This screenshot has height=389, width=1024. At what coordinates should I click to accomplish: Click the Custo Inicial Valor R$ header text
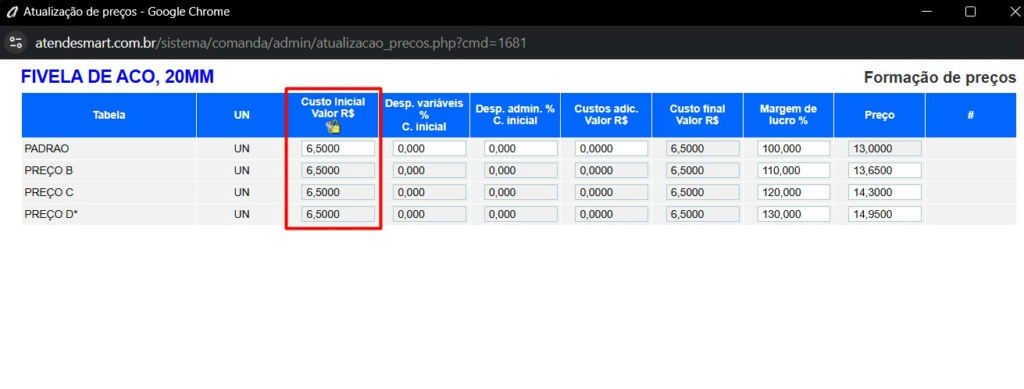pos(333,107)
